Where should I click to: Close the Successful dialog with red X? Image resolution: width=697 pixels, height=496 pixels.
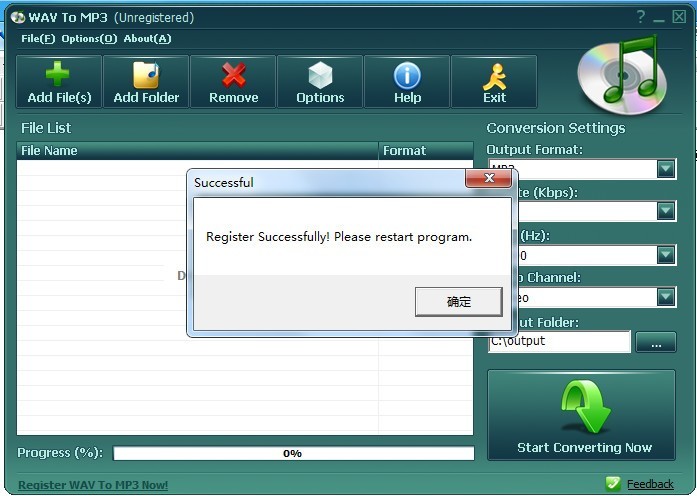pos(489,178)
